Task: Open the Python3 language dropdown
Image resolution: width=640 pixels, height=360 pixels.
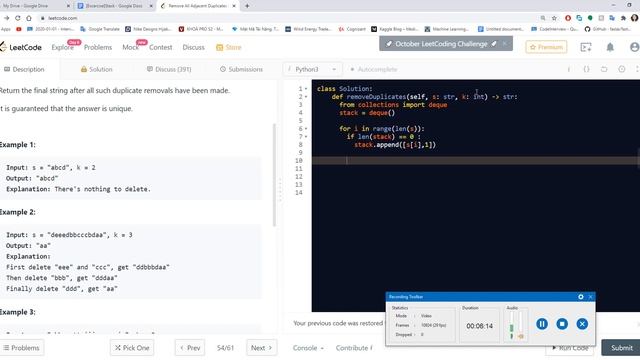Action: click(312, 69)
